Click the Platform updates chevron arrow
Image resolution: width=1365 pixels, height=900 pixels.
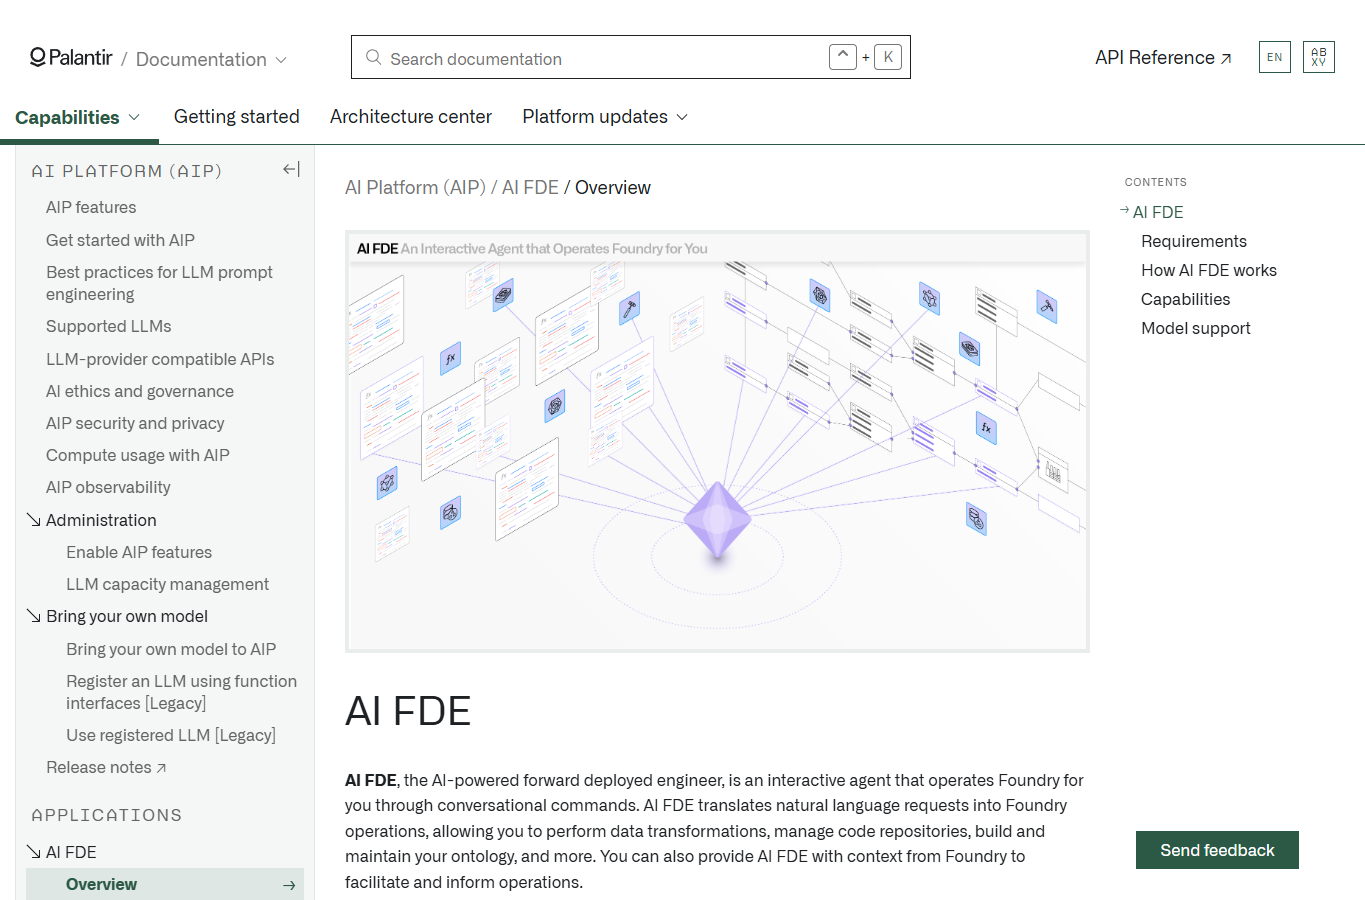pos(682,117)
